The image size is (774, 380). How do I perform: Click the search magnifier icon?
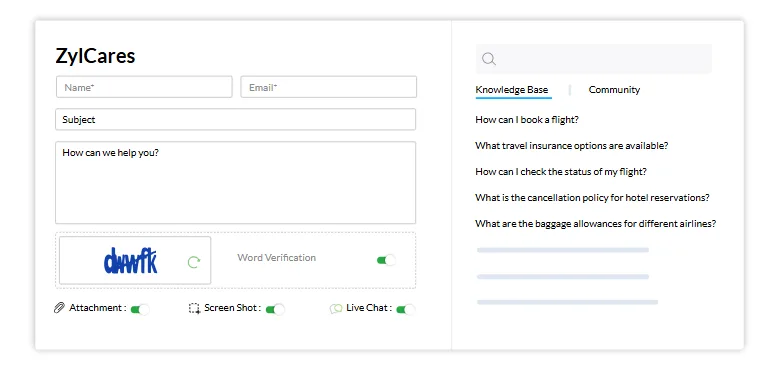[489, 59]
